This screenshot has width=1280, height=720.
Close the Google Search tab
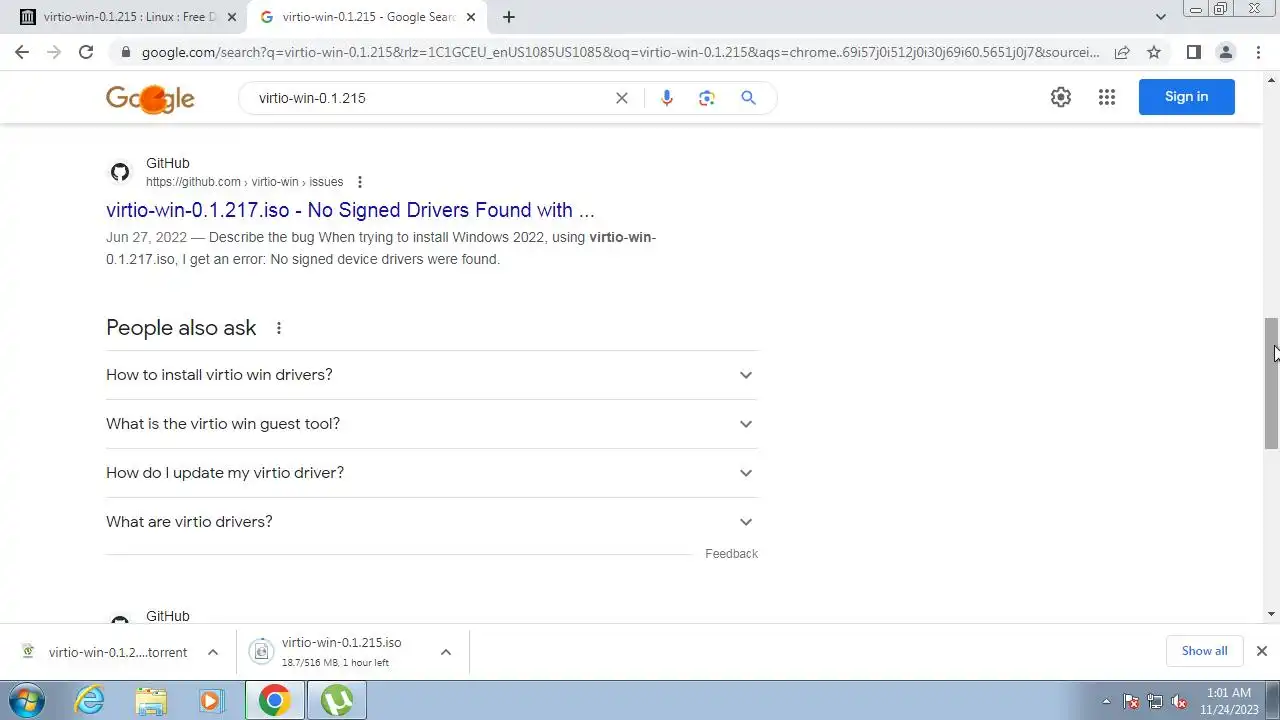tap(470, 17)
